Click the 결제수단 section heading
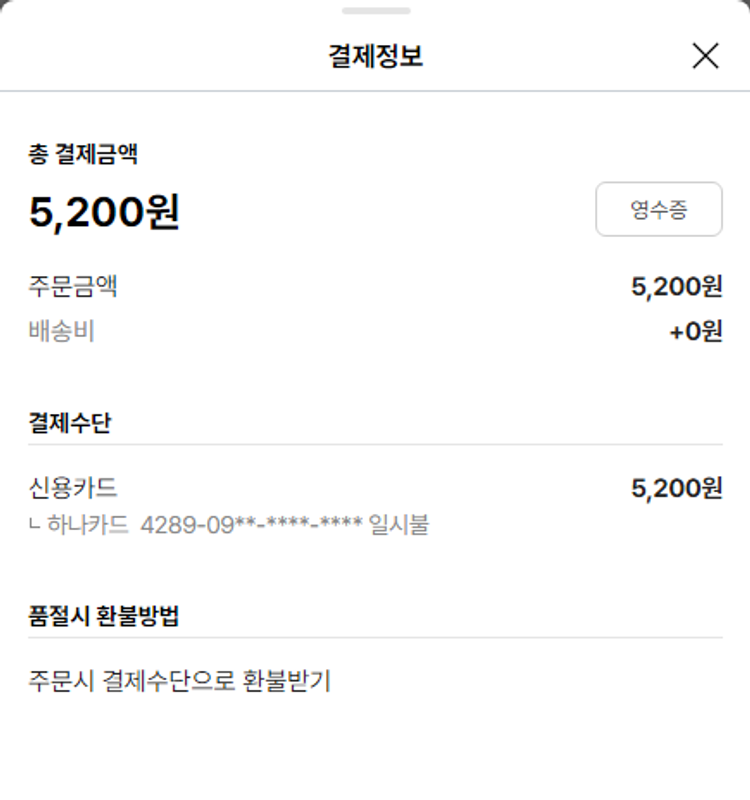750x800 pixels. [70, 422]
